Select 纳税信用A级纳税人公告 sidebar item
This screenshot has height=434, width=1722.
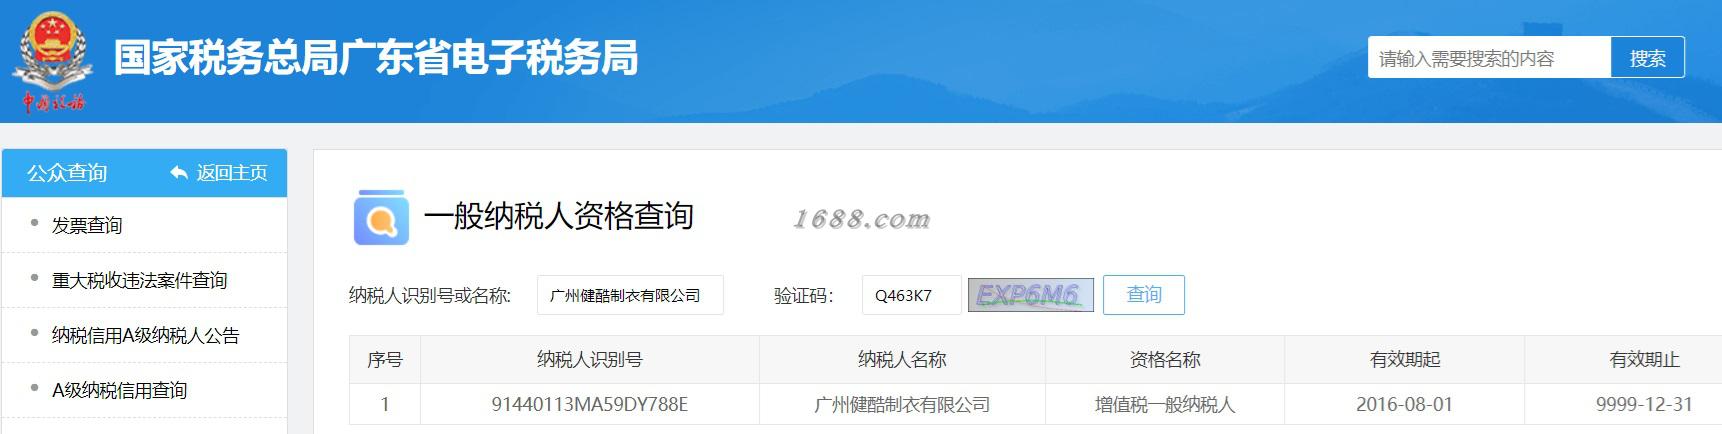coord(146,336)
